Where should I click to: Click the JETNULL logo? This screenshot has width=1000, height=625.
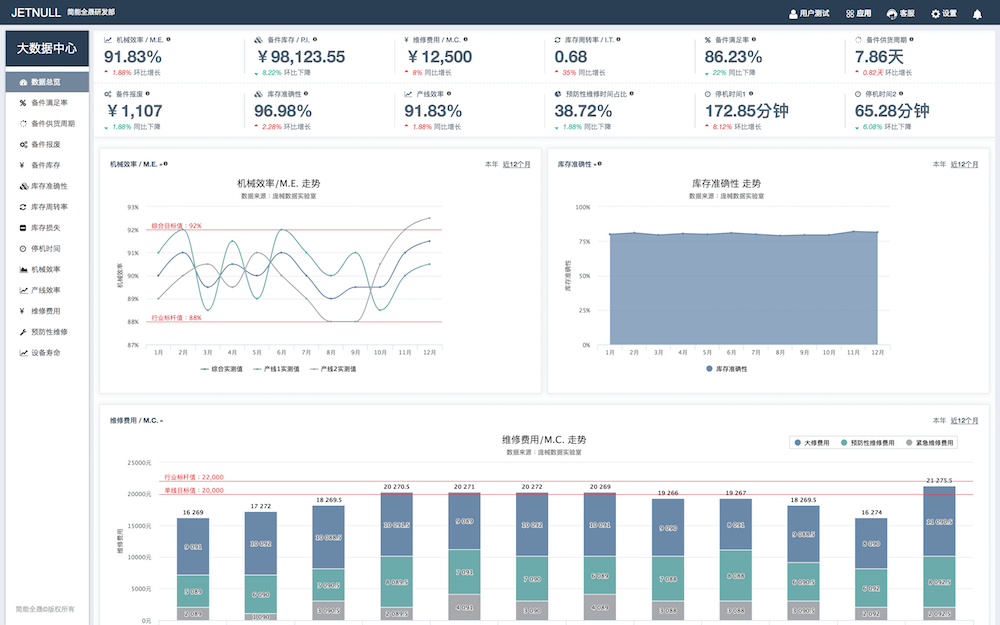point(36,13)
